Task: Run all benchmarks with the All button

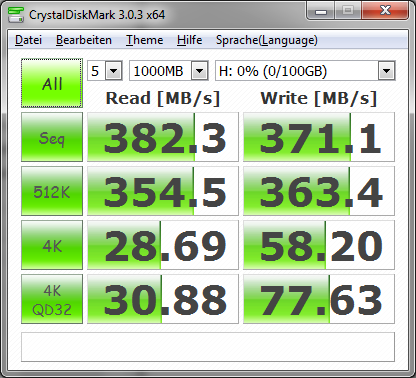Action: point(52,83)
